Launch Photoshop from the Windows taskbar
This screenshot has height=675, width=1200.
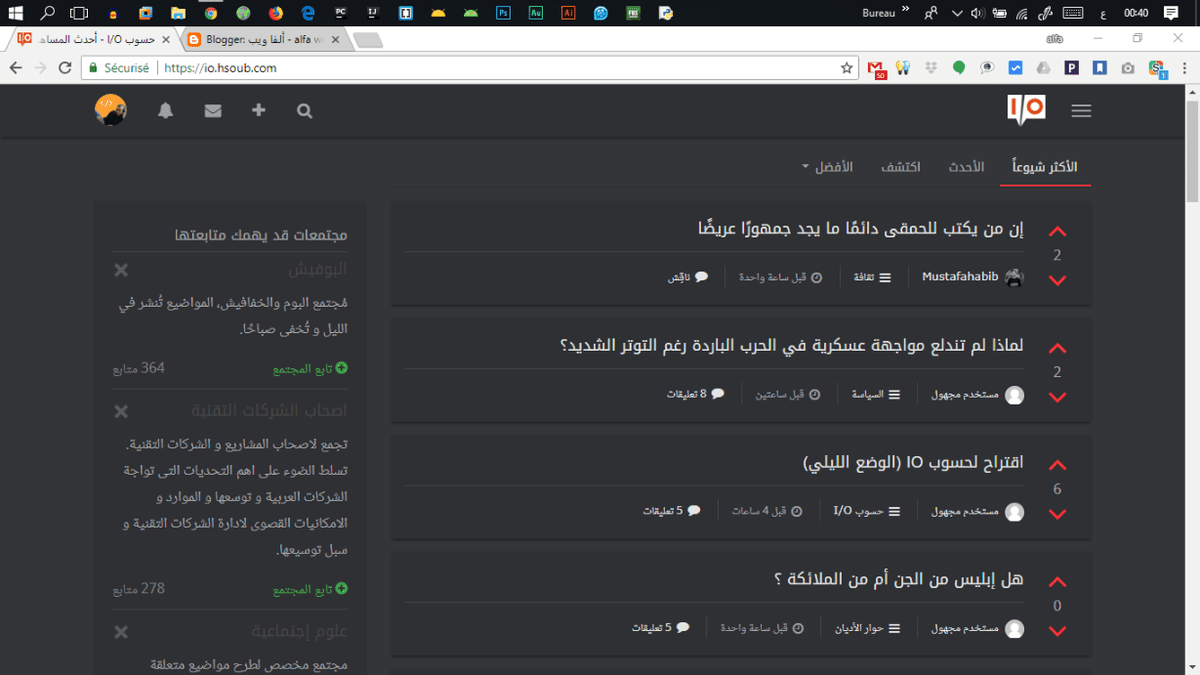click(502, 13)
